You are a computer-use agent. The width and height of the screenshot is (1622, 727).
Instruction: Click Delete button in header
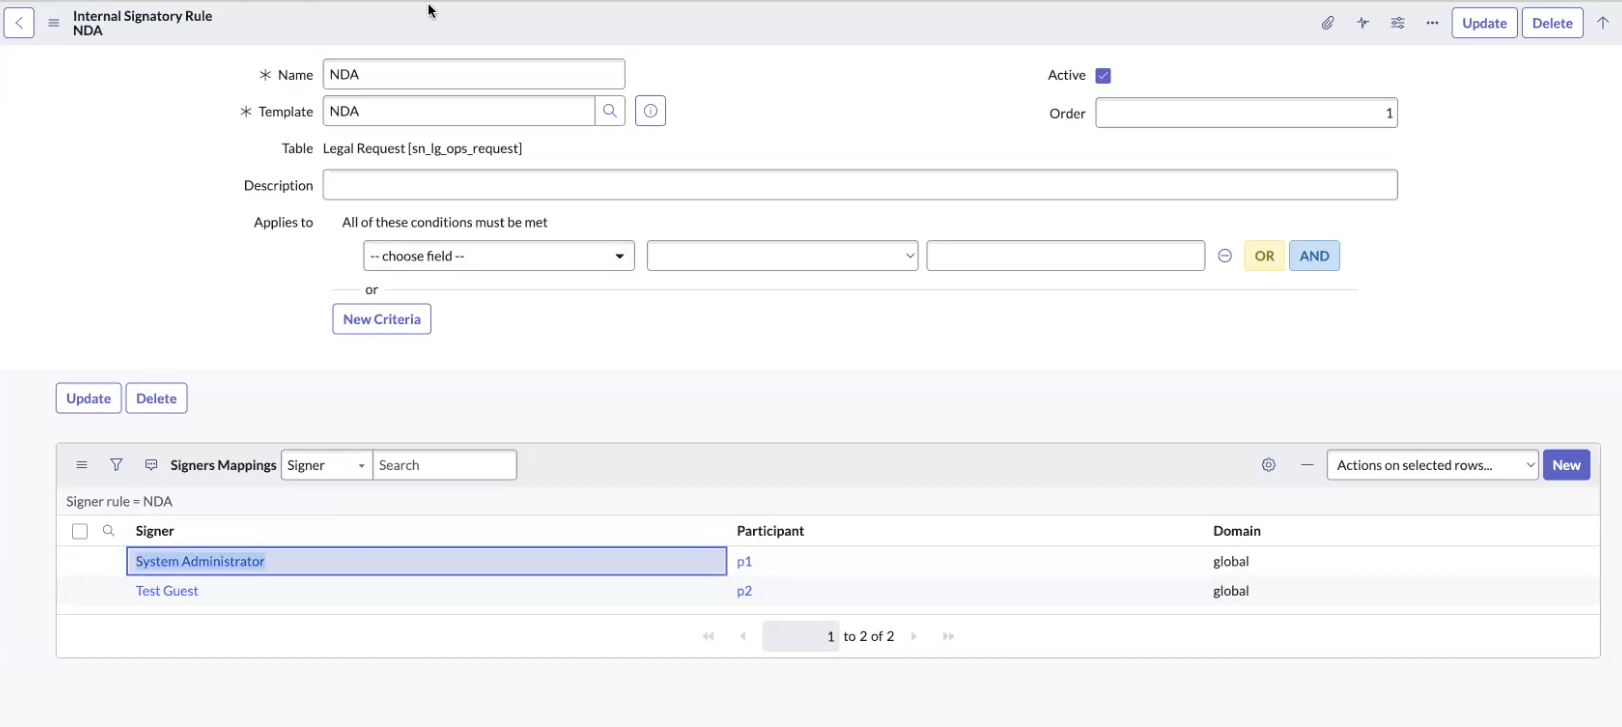click(x=1552, y=23)
